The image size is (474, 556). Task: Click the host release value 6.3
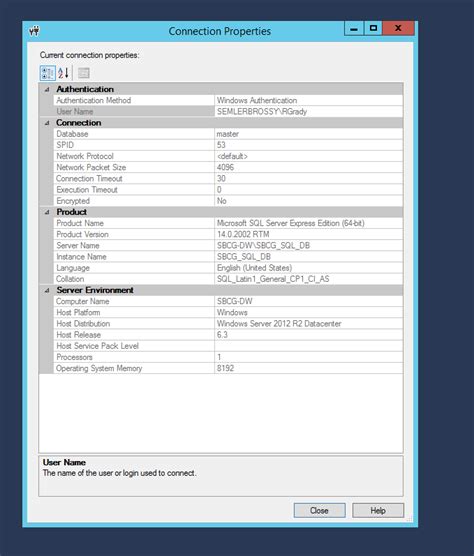(x=222, y=335)
